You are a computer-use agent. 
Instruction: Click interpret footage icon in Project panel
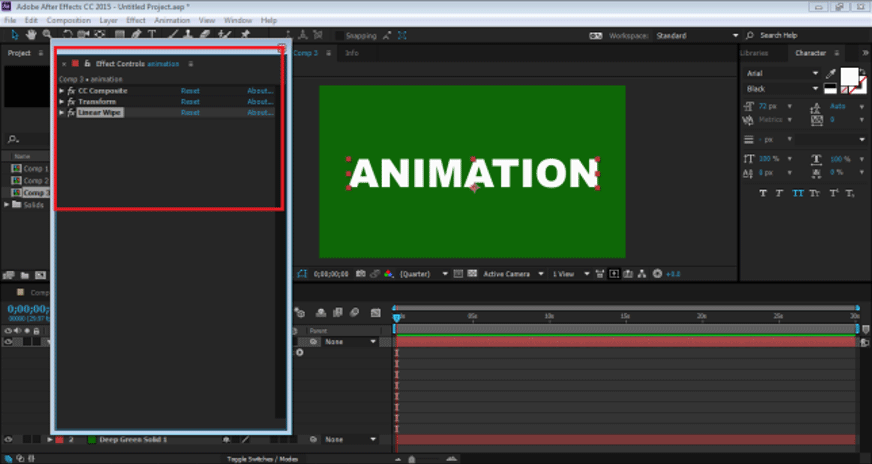pos(8,275)
